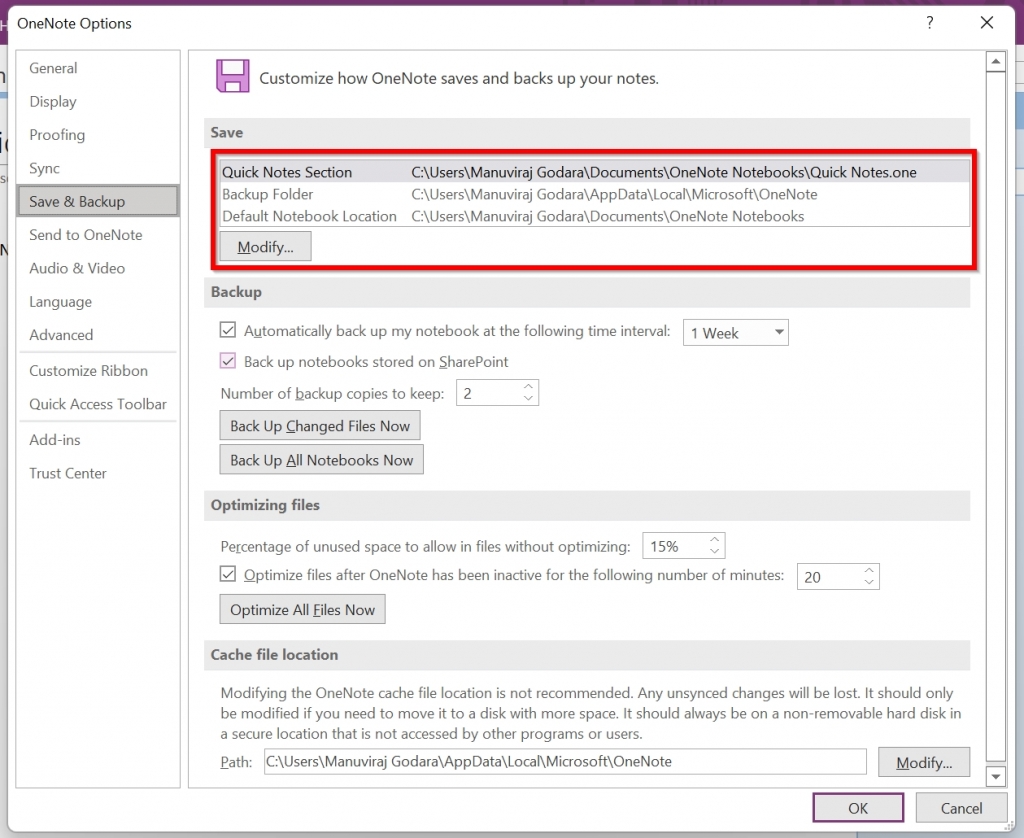Click the scrollbar down arrow
This screenshot has width=1024, height=838.
pyautogui.click(x=996, y=776)
